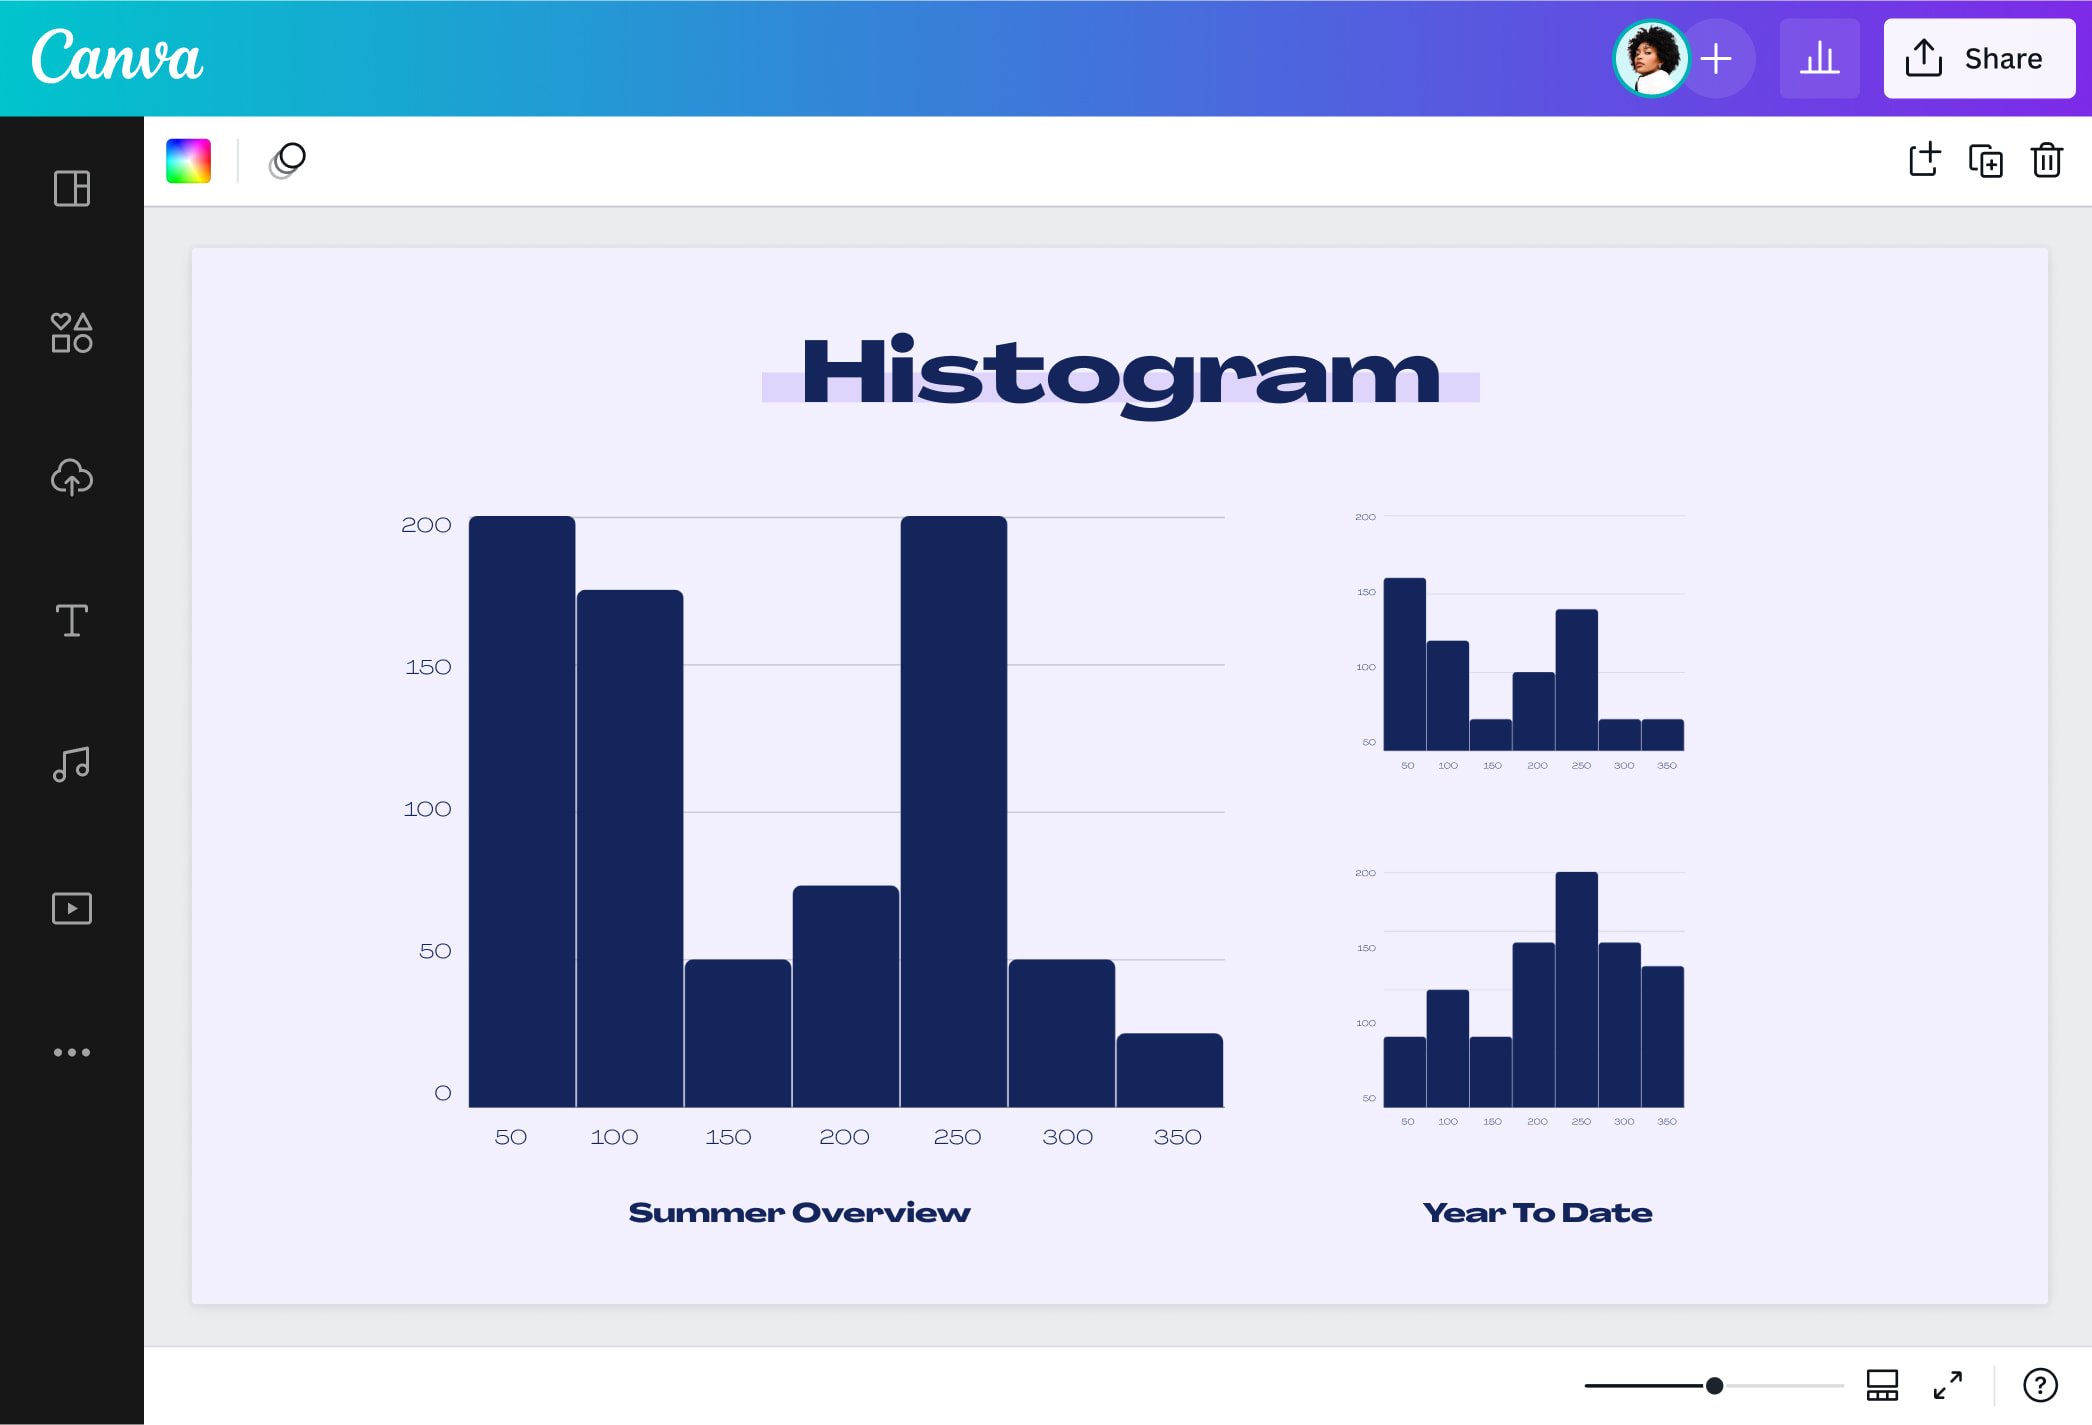Open the Uploads panel via cloud icon
Viewport: 2092px width, 1425px height.
[71, 478]
